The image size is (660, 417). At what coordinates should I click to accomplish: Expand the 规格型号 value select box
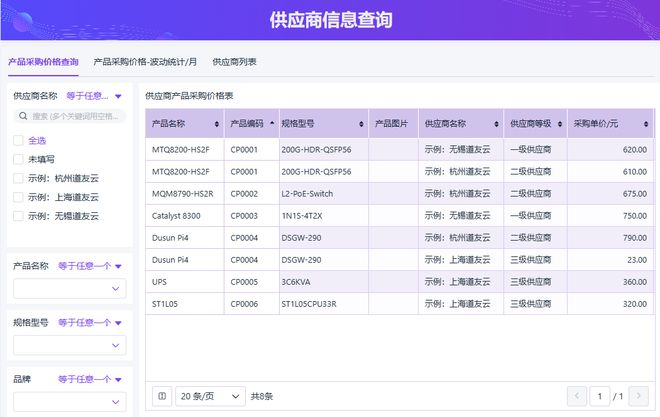pos(70,345)
